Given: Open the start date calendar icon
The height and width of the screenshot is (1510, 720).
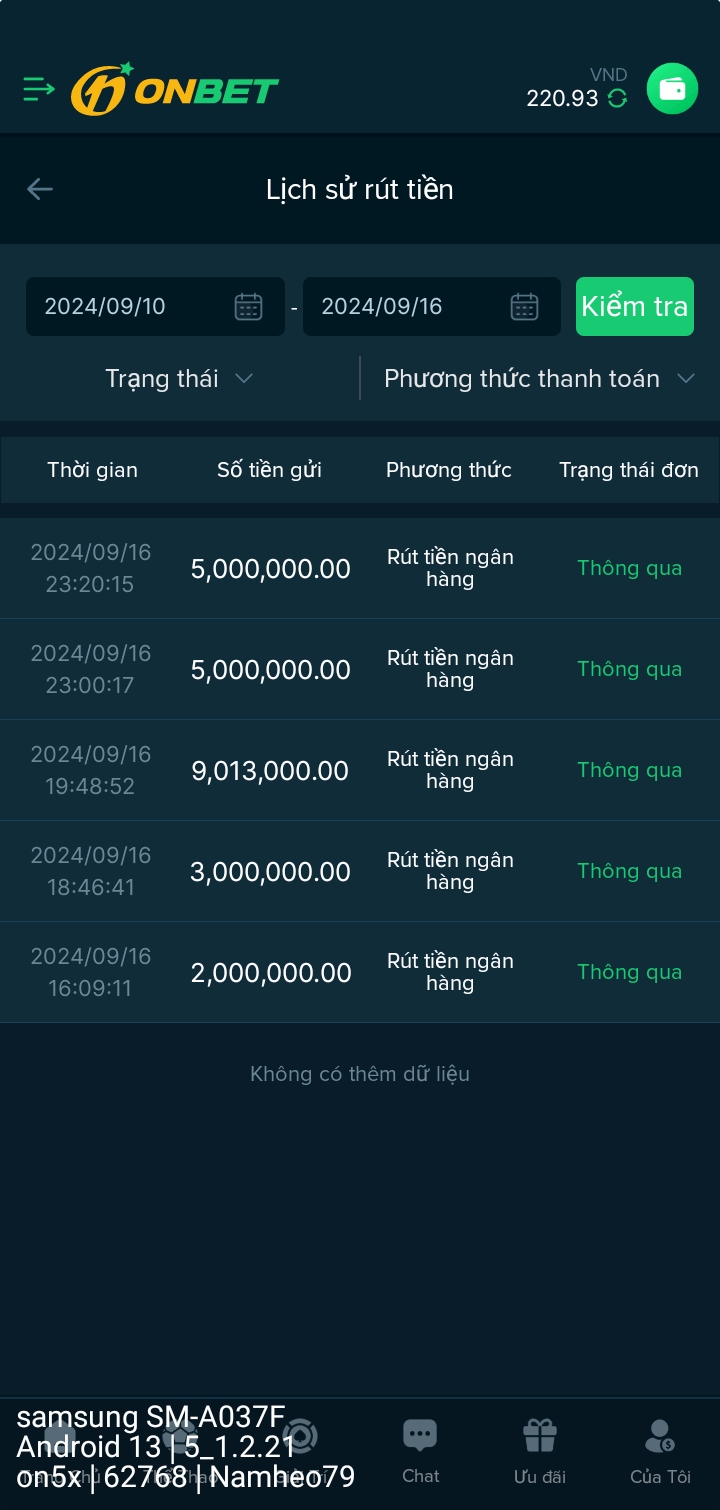Looking at the screenshot, I should click(248, 307).
